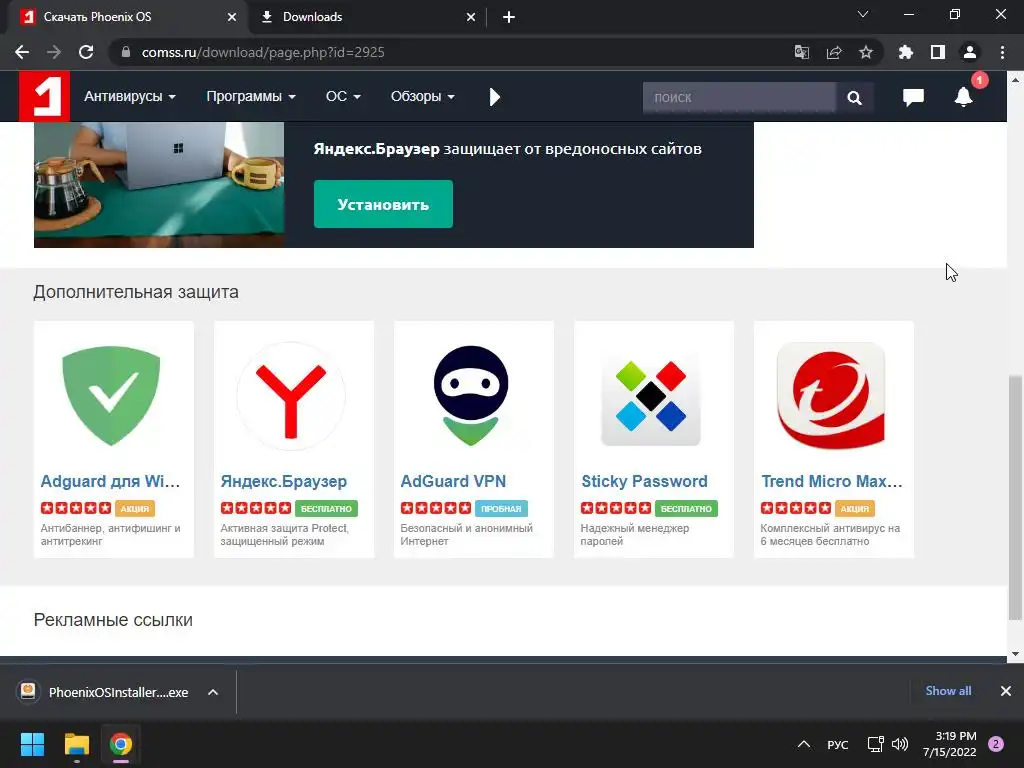This screenshot has width=1024, height=768.
Task: Open the Chrome three-dot menu
Action: point(1002,52)
